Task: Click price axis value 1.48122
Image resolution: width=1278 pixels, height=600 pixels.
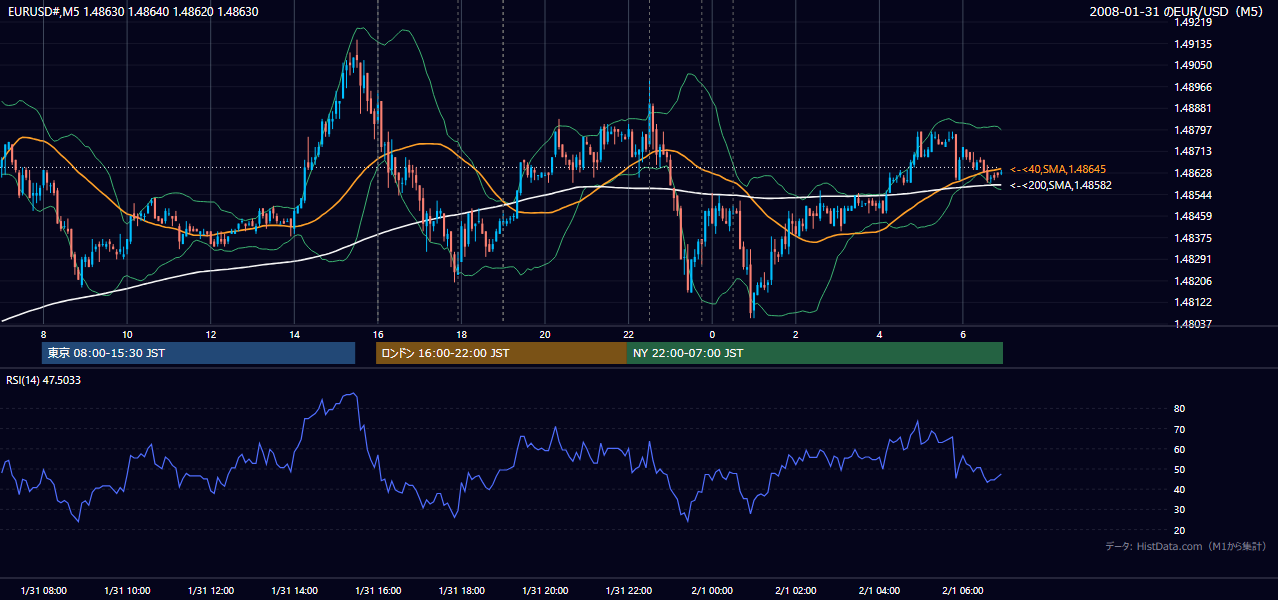Action: coord(1193,303)
